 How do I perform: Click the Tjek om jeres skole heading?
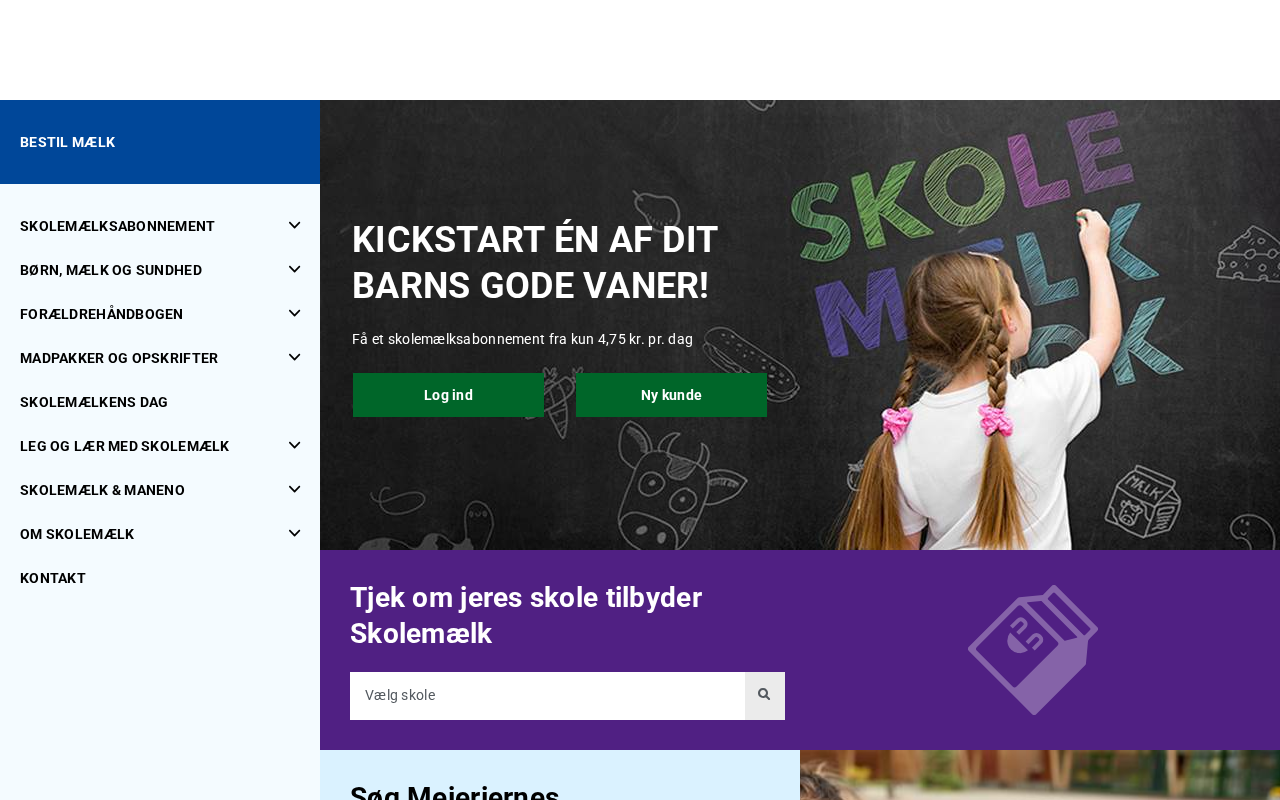tap(526, 615)
